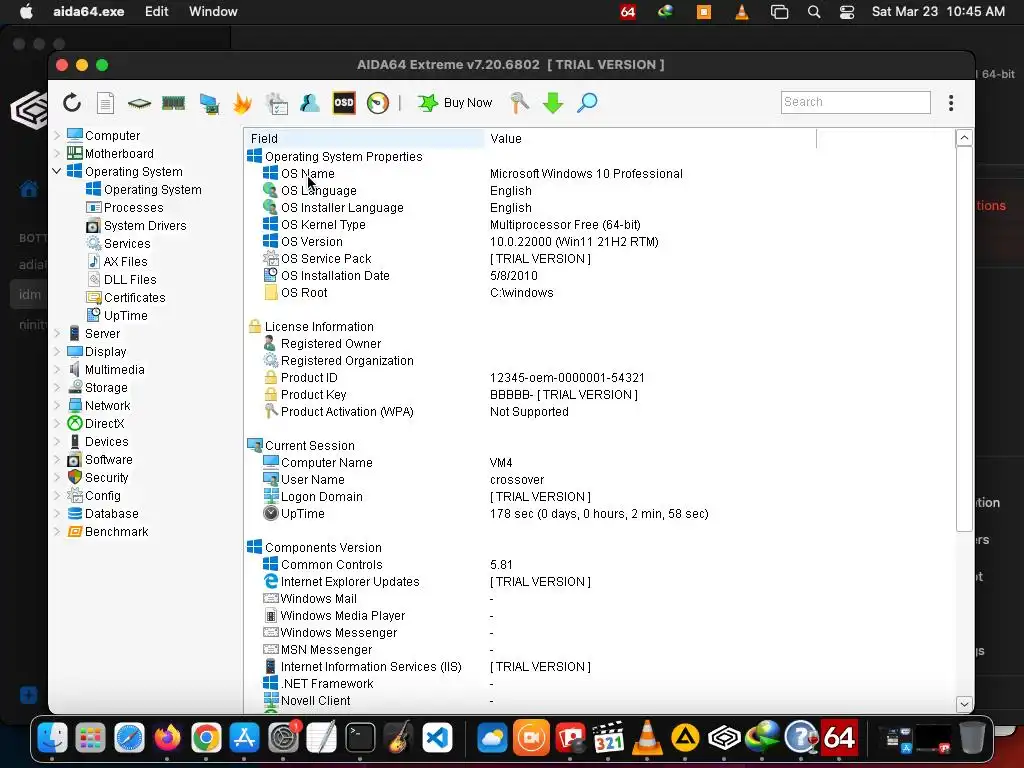The height and width of the screenshot is (768, 1024).
Task: Click the gauge sensor panel icon
Action: (377, 103)
